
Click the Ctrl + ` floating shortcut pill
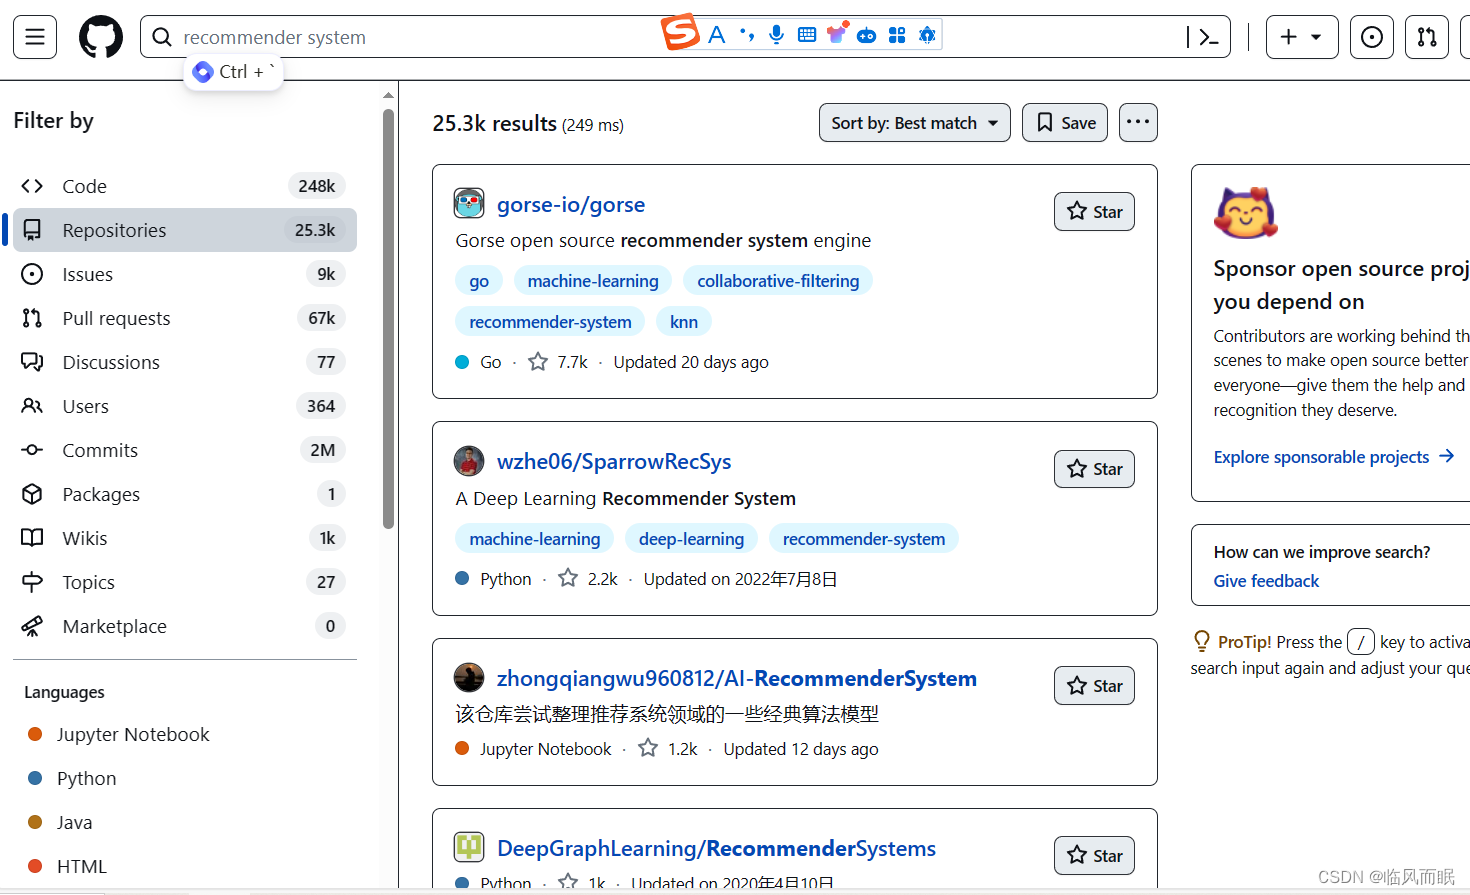point(234,72)
